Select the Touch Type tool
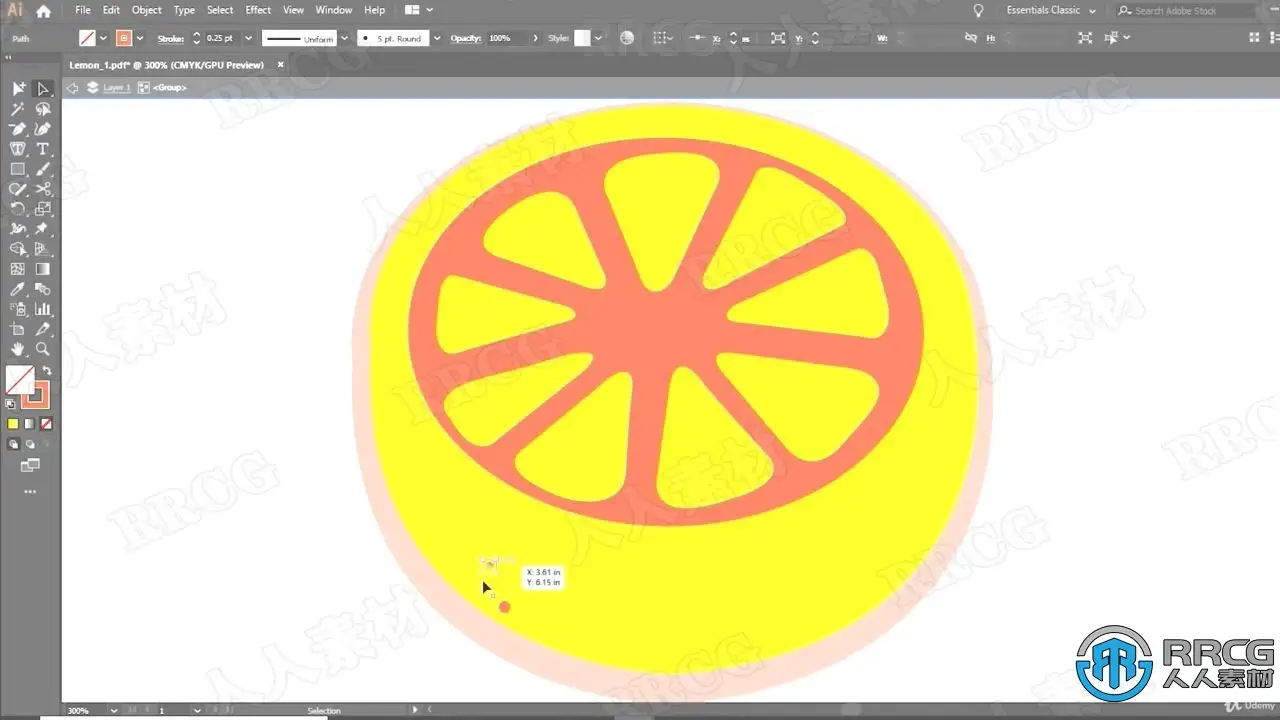 pos(18,149)
